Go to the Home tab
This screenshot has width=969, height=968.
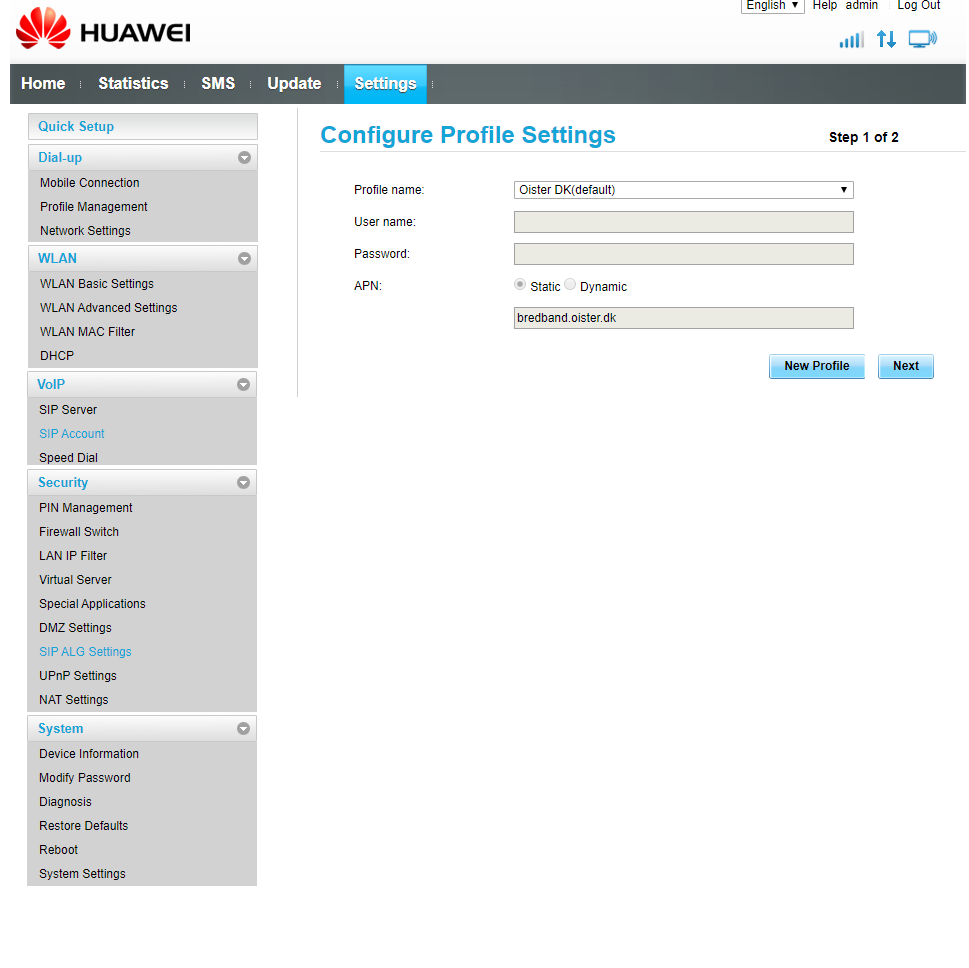pyautogui.click(x=43, y=83)
